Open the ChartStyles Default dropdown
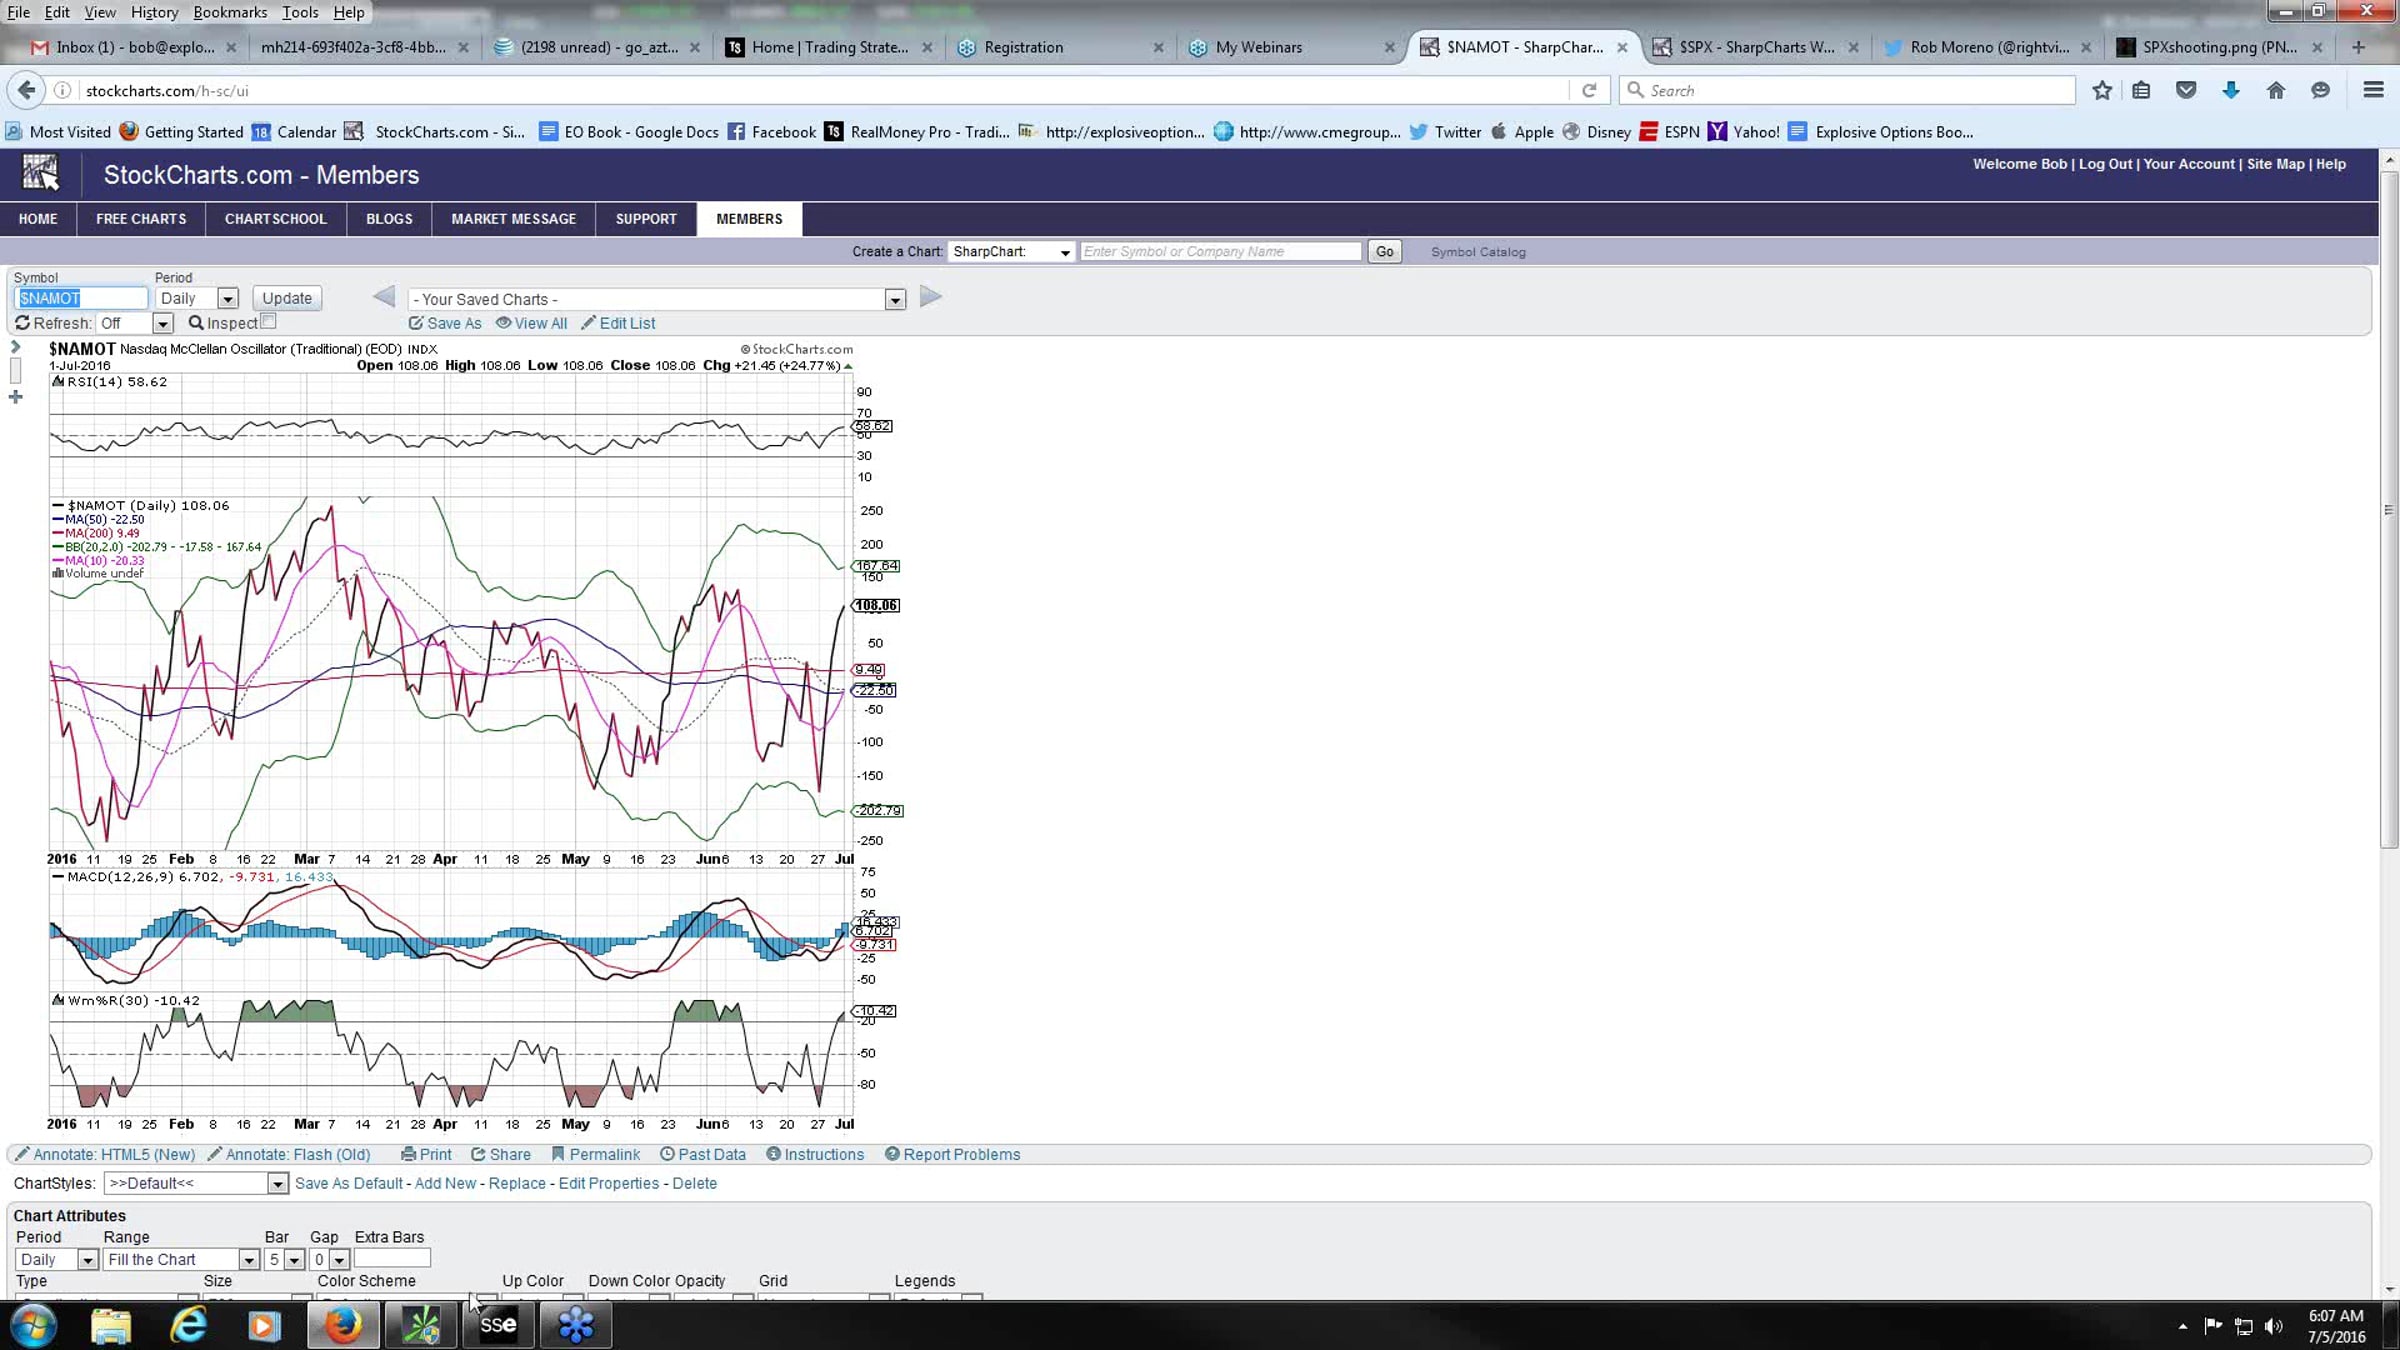 tap(277, 1183)
